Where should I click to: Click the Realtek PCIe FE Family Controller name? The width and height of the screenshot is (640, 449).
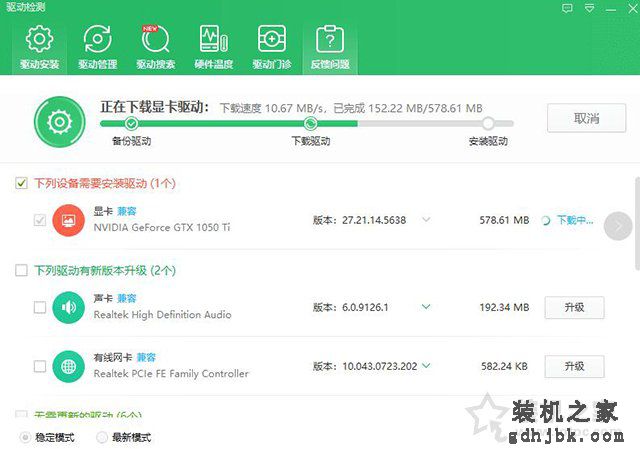click(x=171, y=373)
